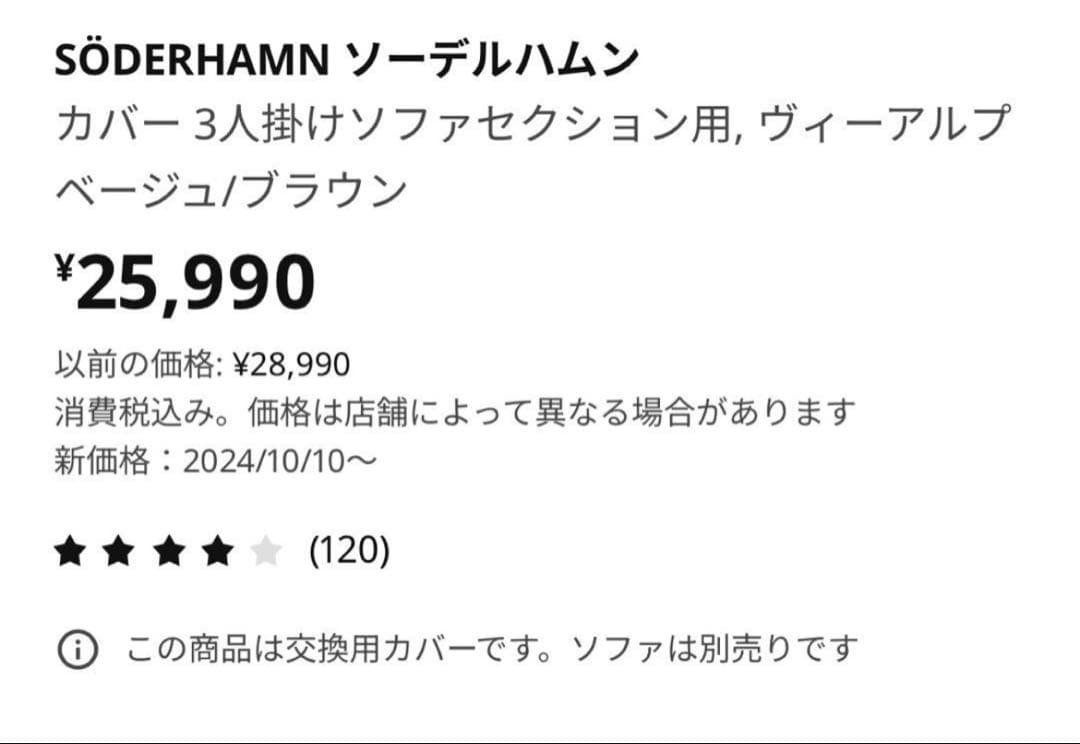Click the カバー 3人掛けソファセクション用 description
The image size is (1080, 744).
pos(395,127)
